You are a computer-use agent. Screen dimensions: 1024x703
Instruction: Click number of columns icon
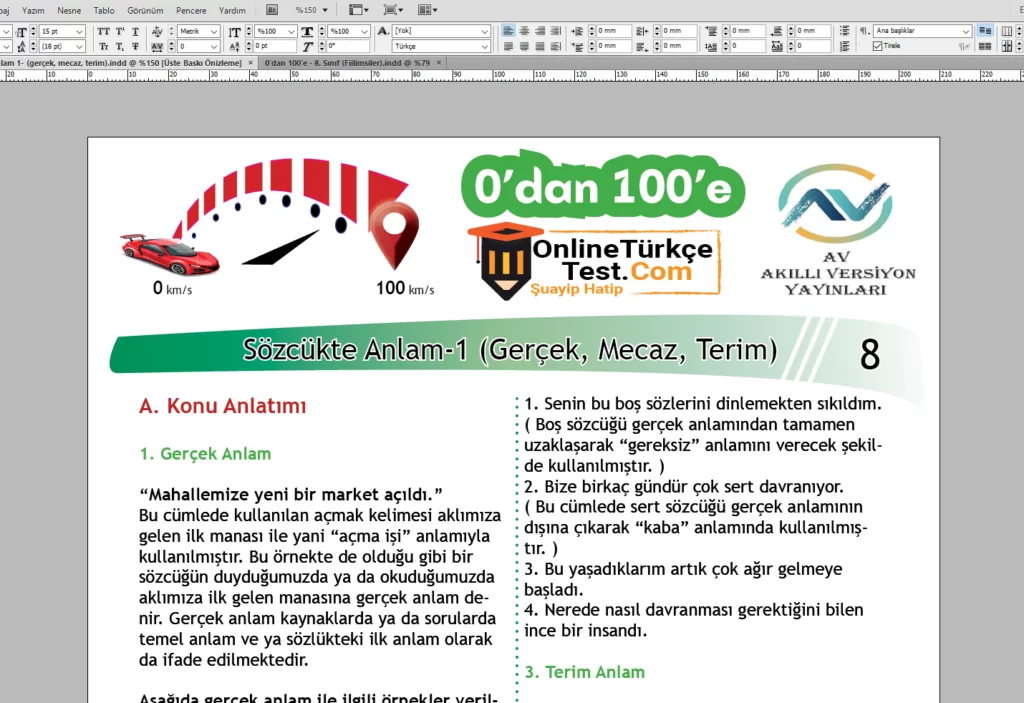(x=1007, y=31)
